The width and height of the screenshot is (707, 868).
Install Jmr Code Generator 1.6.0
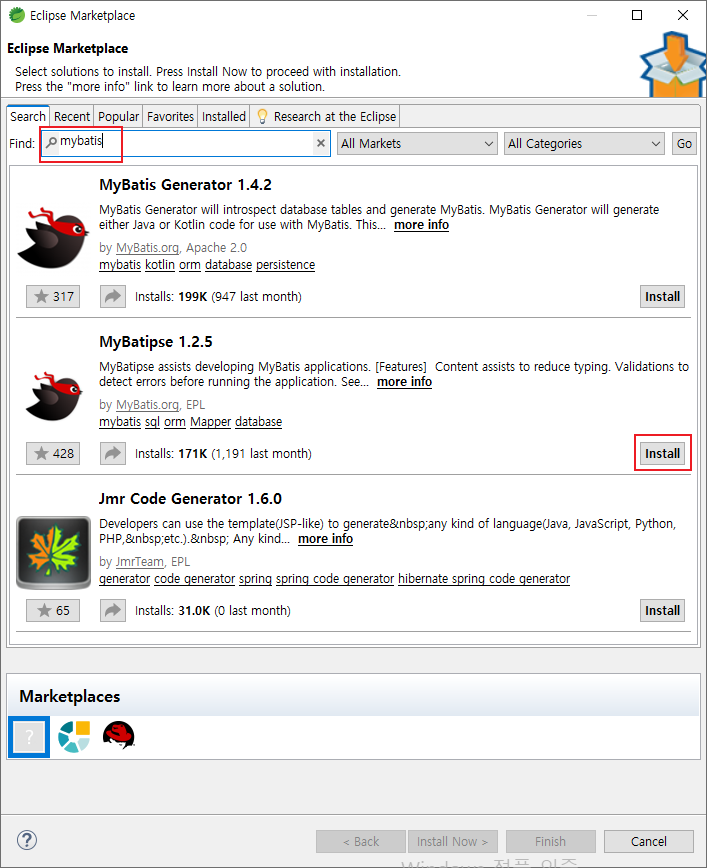coord(662,611)
